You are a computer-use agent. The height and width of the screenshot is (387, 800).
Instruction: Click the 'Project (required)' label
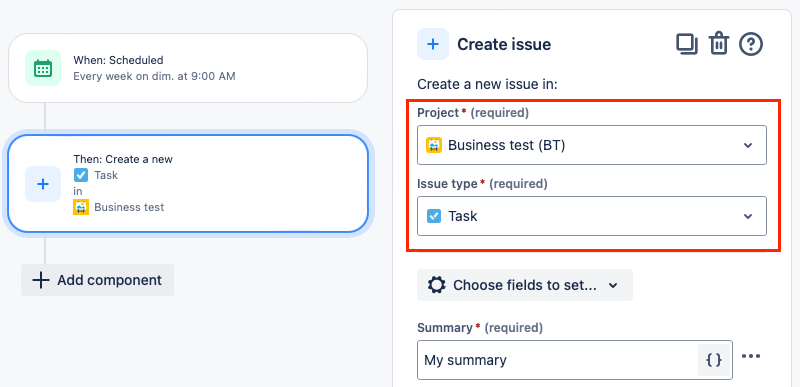pyautogui.click(x=473, y=113)
